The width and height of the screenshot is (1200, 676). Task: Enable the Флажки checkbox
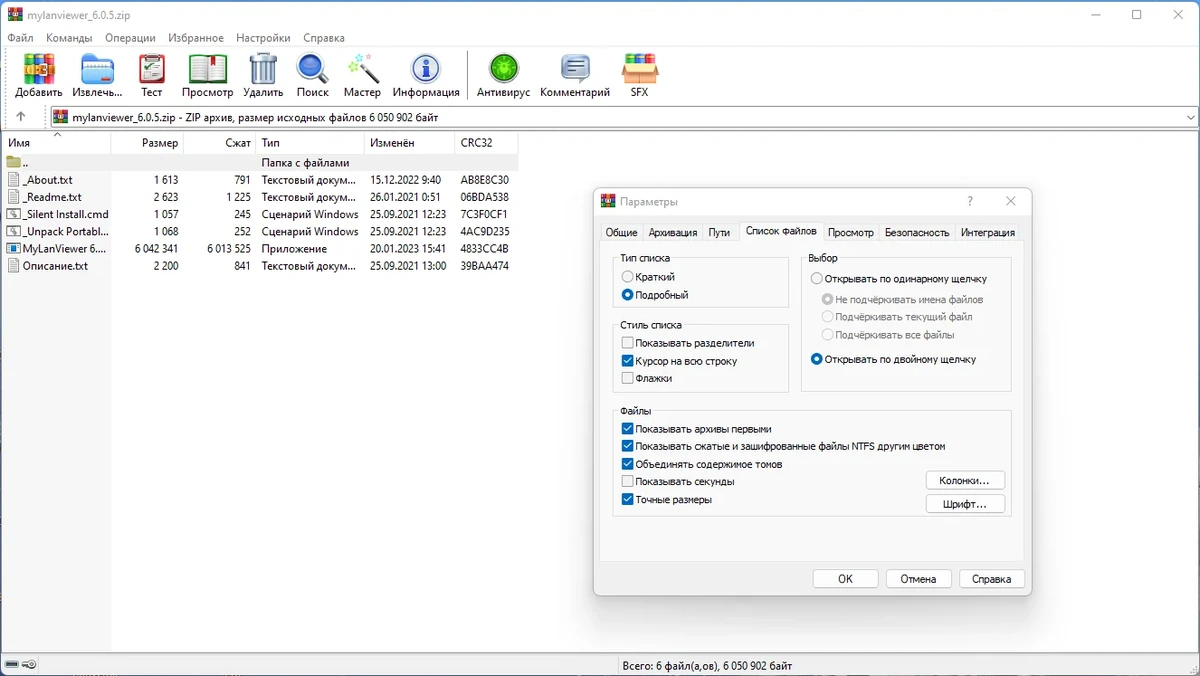click(x=628, y=378)
